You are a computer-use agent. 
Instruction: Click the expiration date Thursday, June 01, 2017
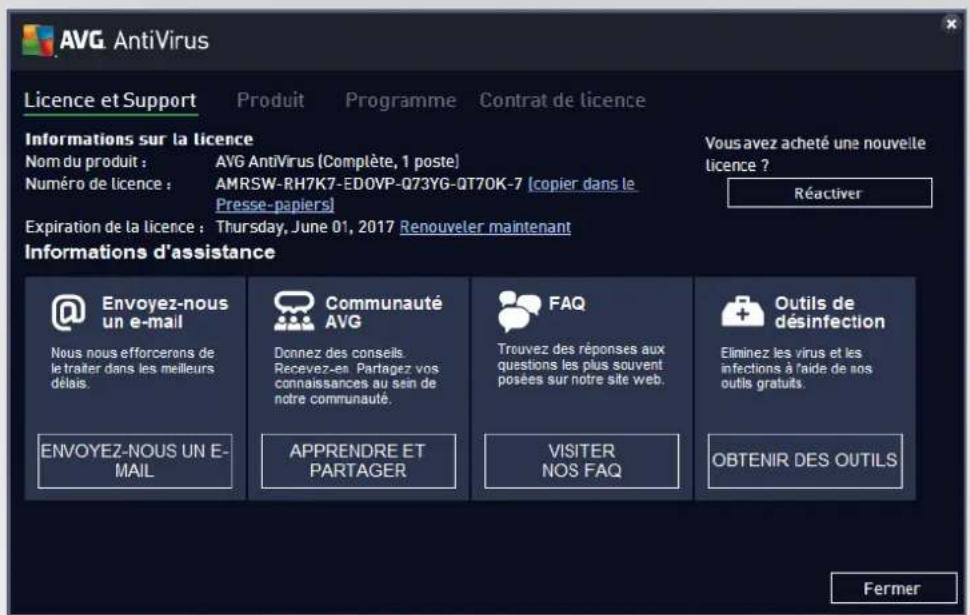tap(305, 227)
